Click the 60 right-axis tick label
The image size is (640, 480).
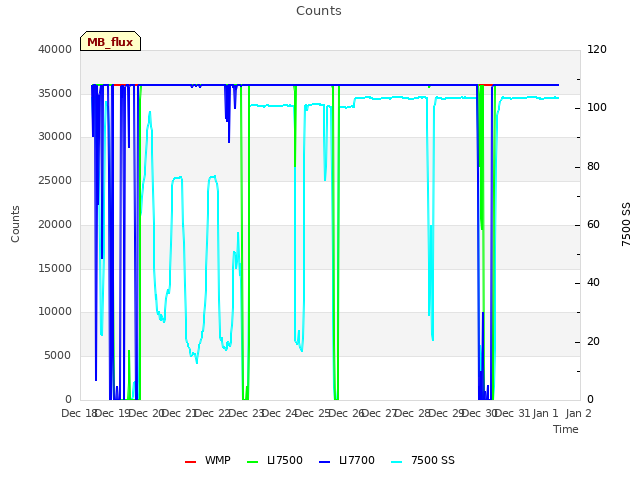click(x=593, y=224)
